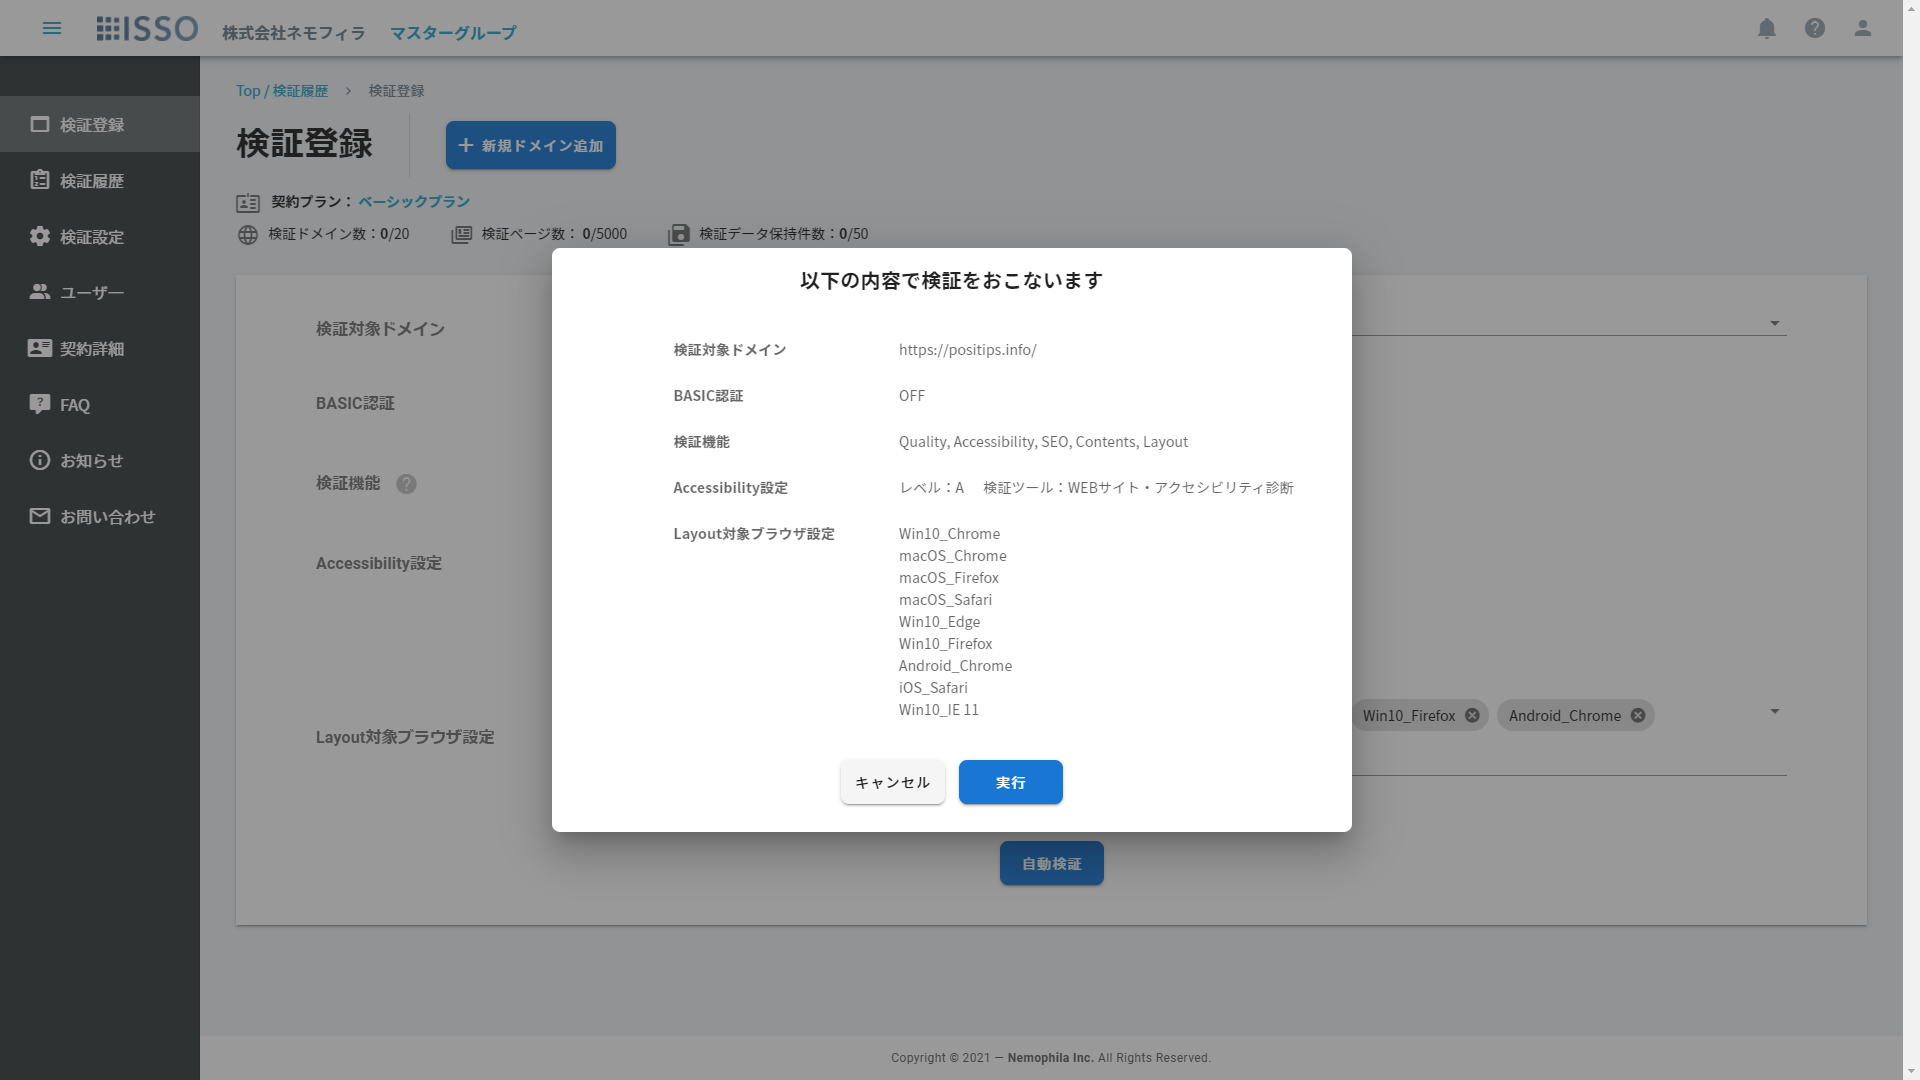Open FAQ in the sidebar

pyautogui.click(x=100, y=404)
